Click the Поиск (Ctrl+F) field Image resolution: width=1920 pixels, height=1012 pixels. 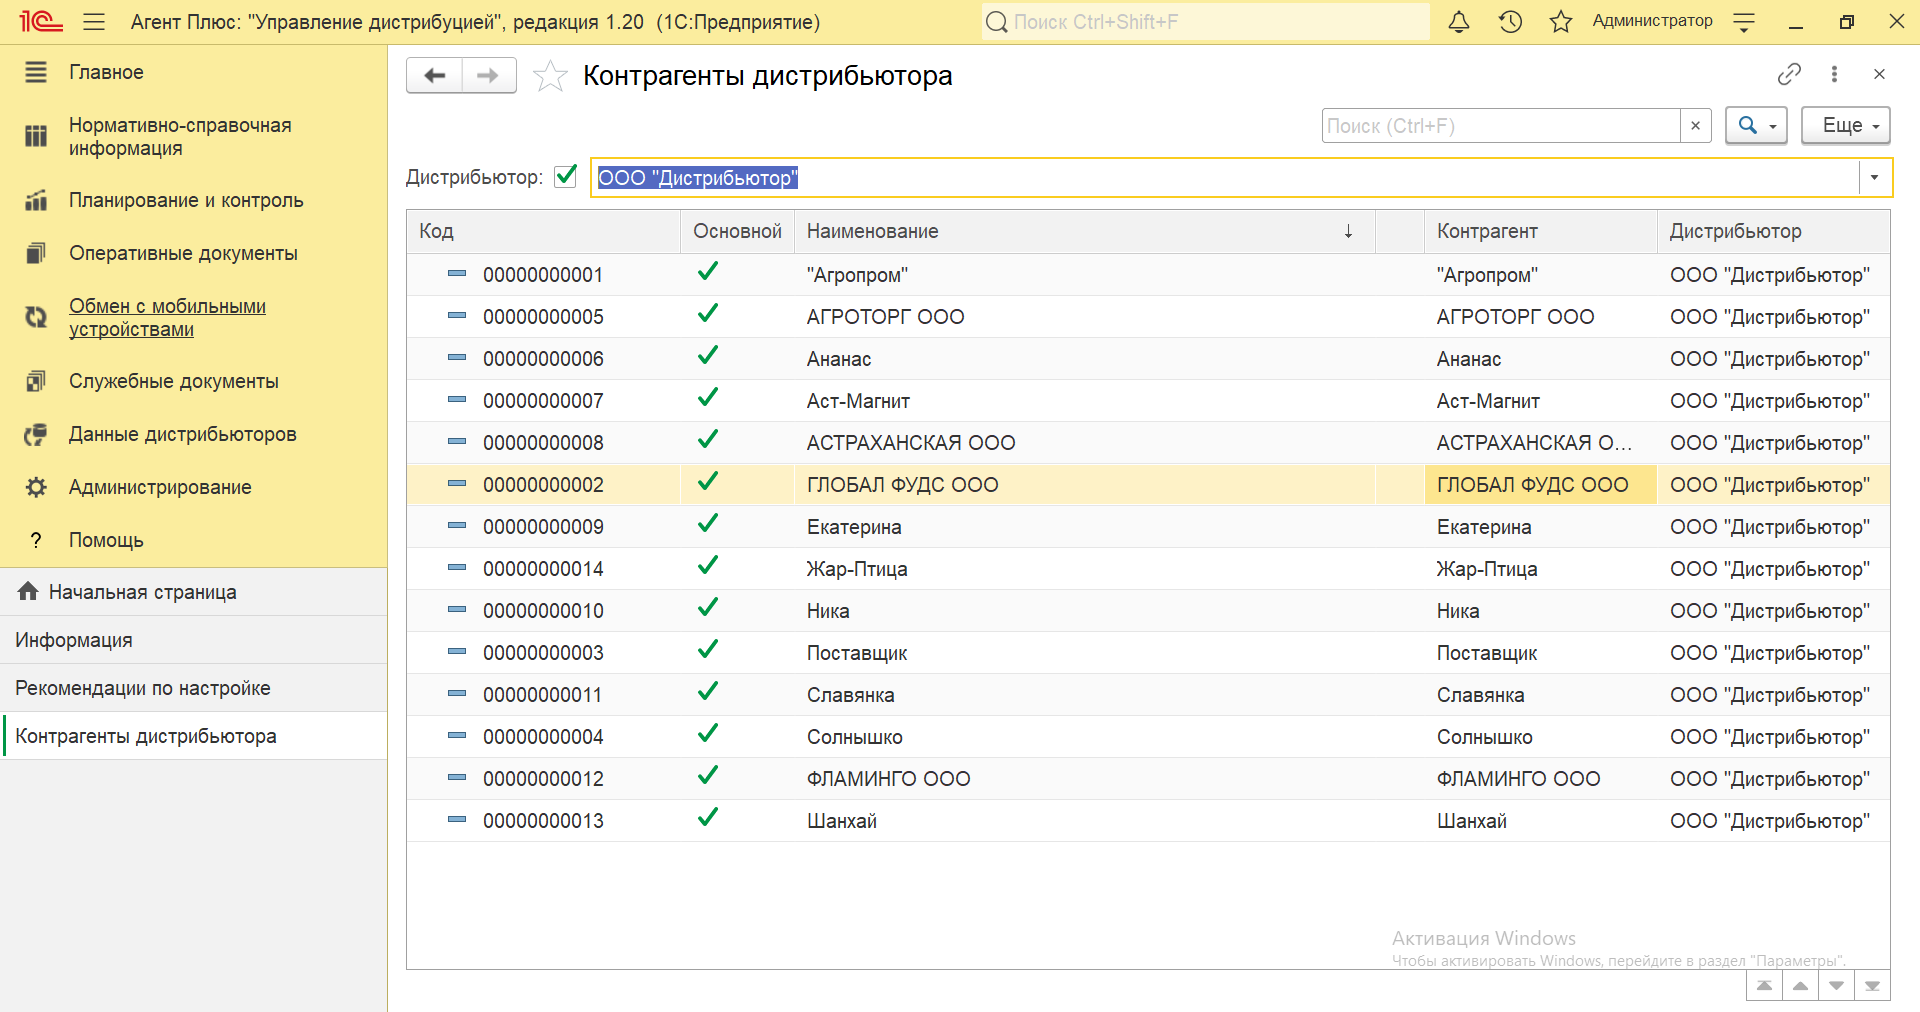[1501, 126]
